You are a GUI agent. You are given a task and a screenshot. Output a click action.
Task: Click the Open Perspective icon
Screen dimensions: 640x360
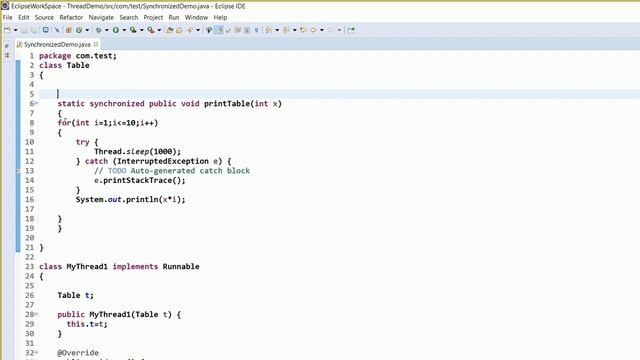351,30
